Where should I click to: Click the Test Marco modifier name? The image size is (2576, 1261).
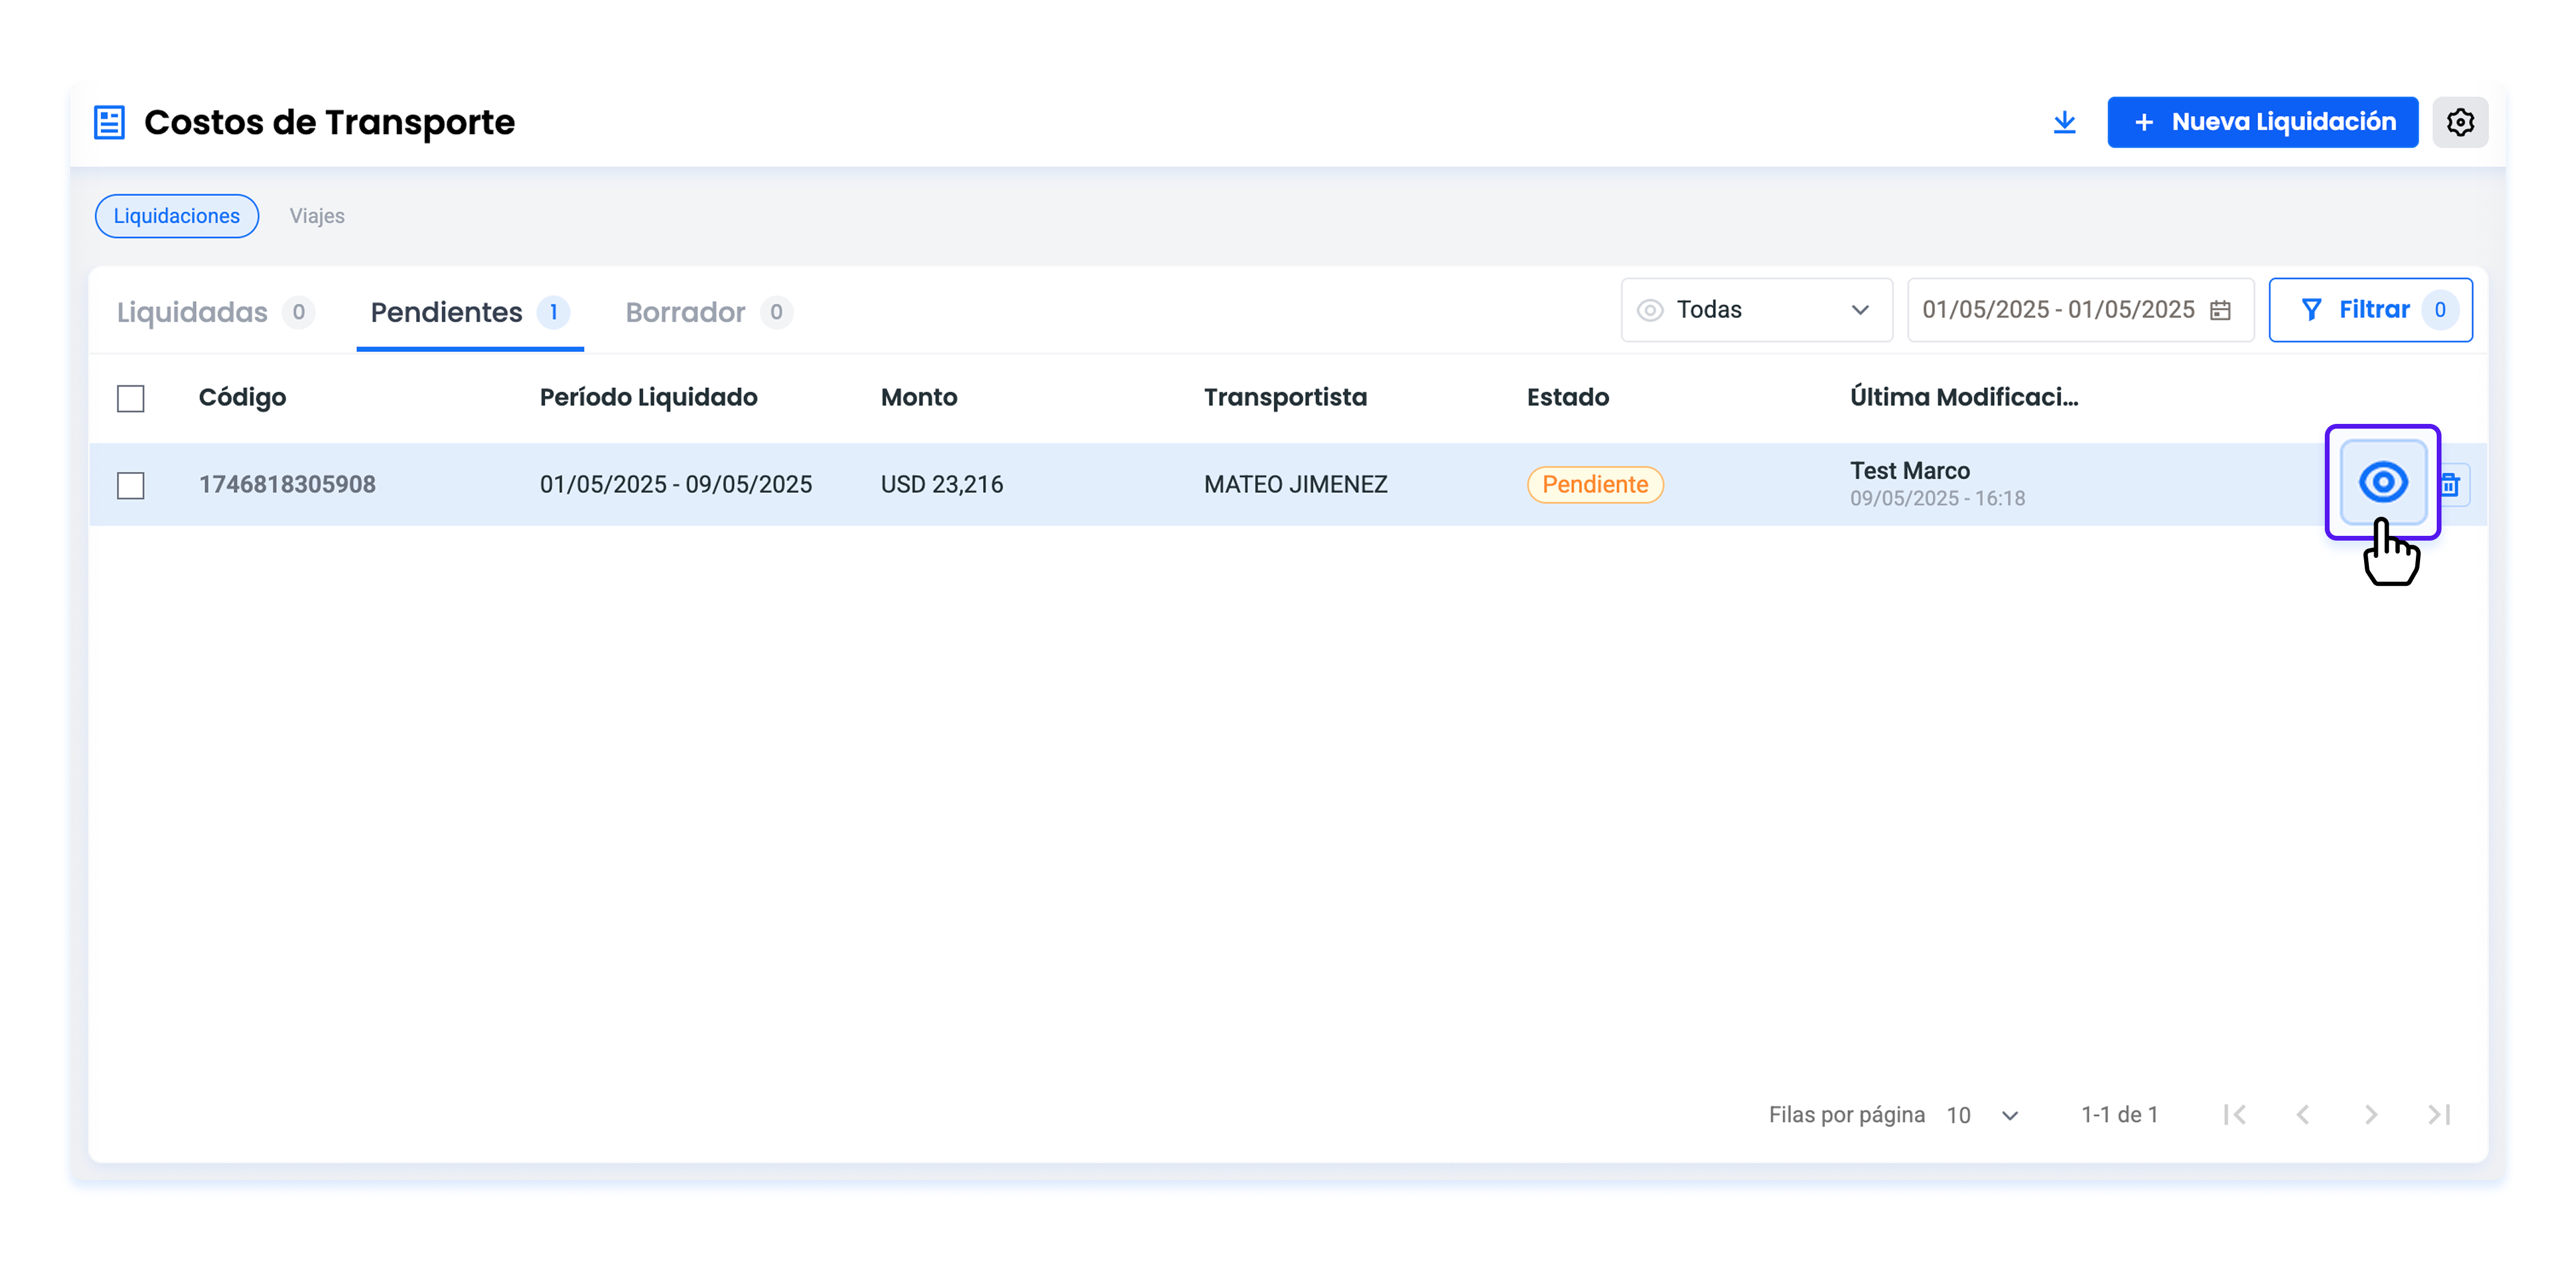[x=1909, y=470]
